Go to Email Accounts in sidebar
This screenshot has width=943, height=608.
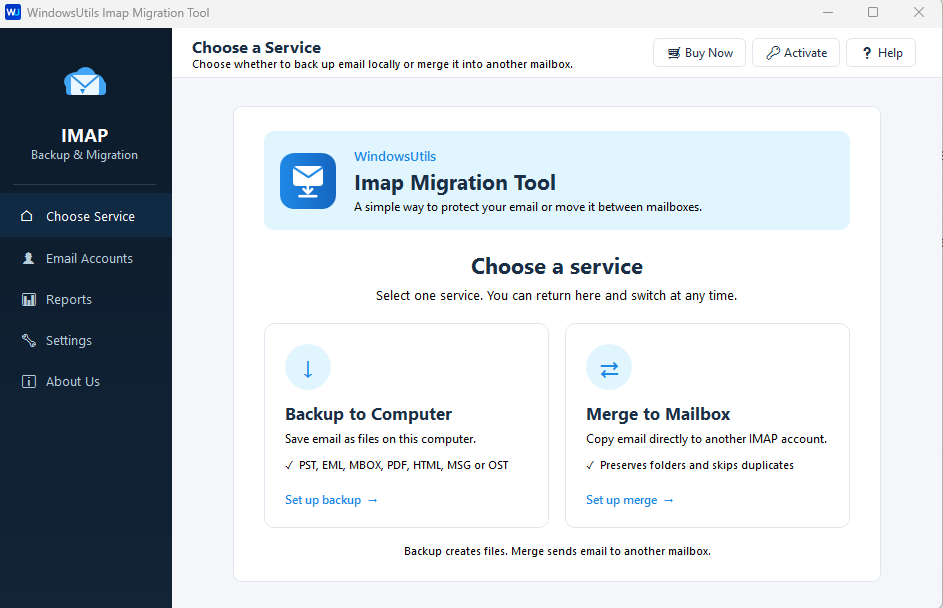coord(86,258)
